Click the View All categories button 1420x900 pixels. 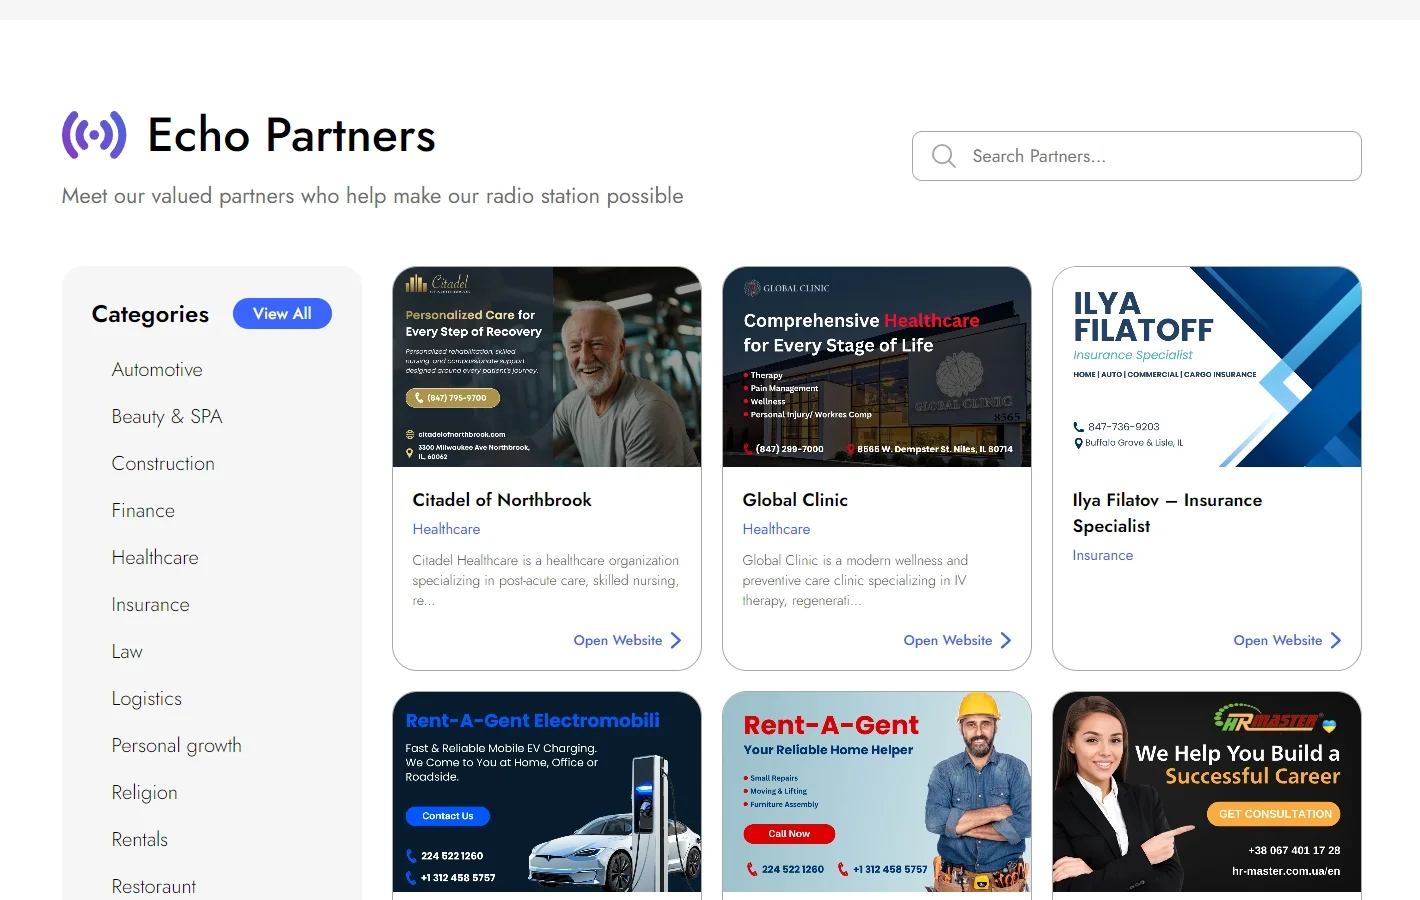282,313
